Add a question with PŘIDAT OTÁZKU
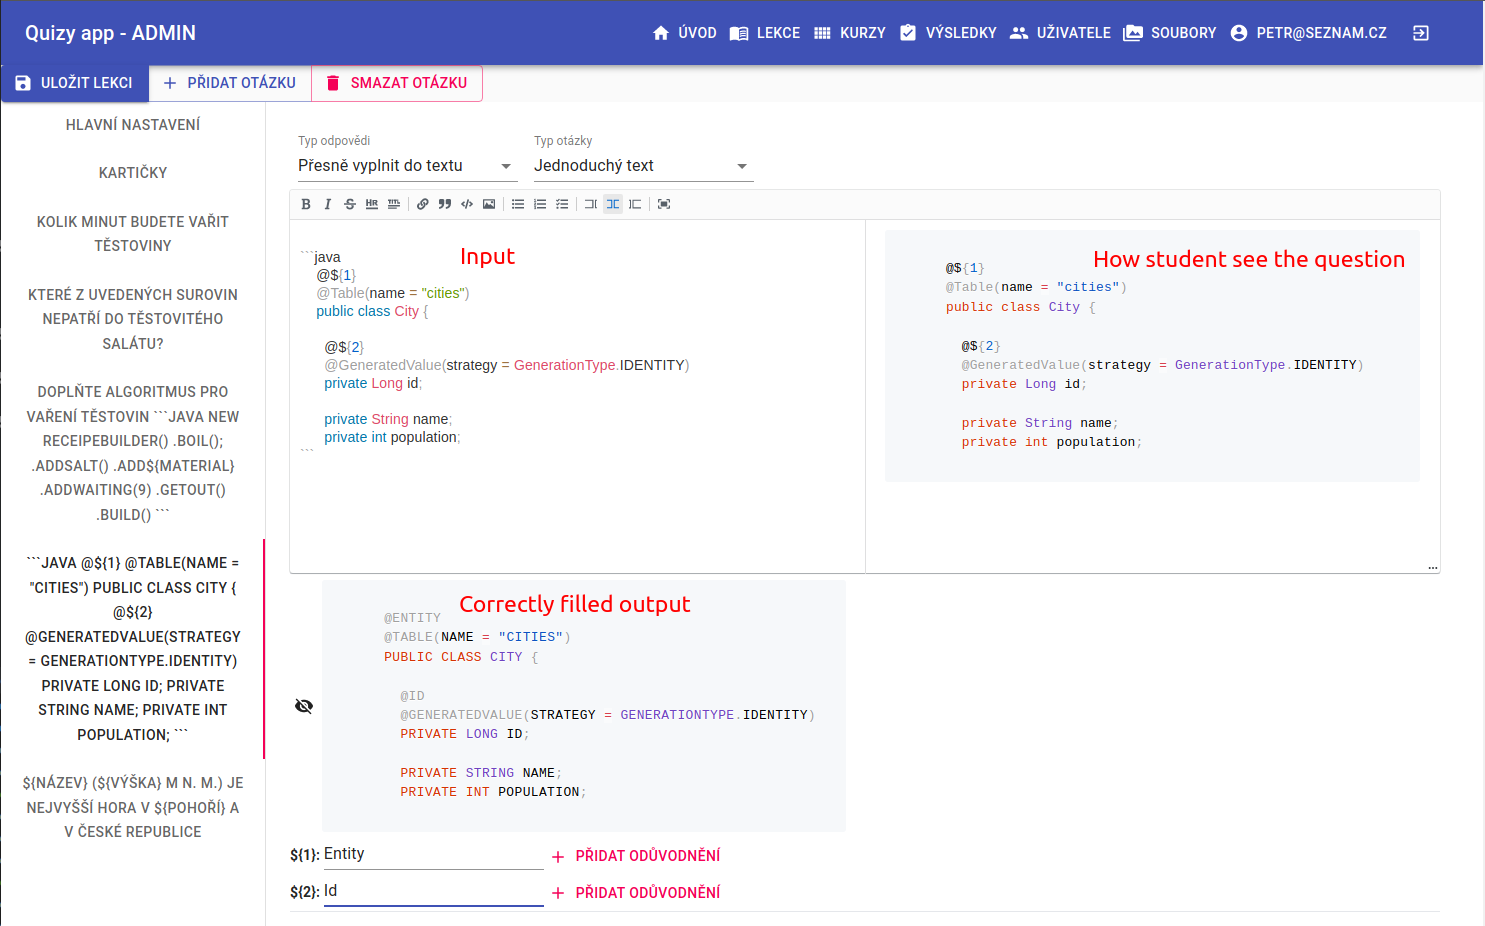Screen dimensions: 1485x926 pos(230,83)
